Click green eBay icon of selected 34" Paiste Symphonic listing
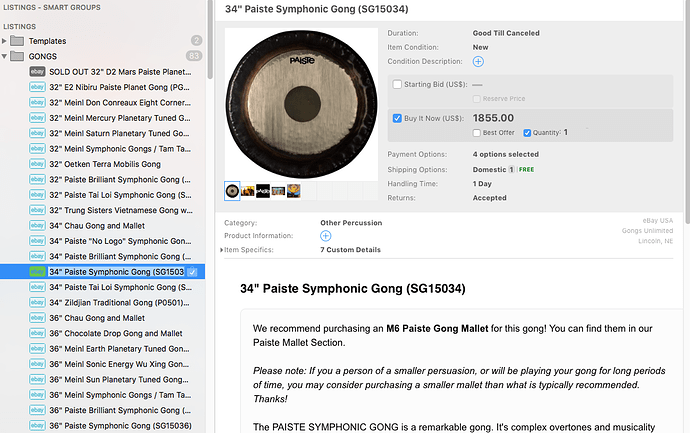Image resolution: width=690 pixels, height=433 pixels. (x=37, y=272)
